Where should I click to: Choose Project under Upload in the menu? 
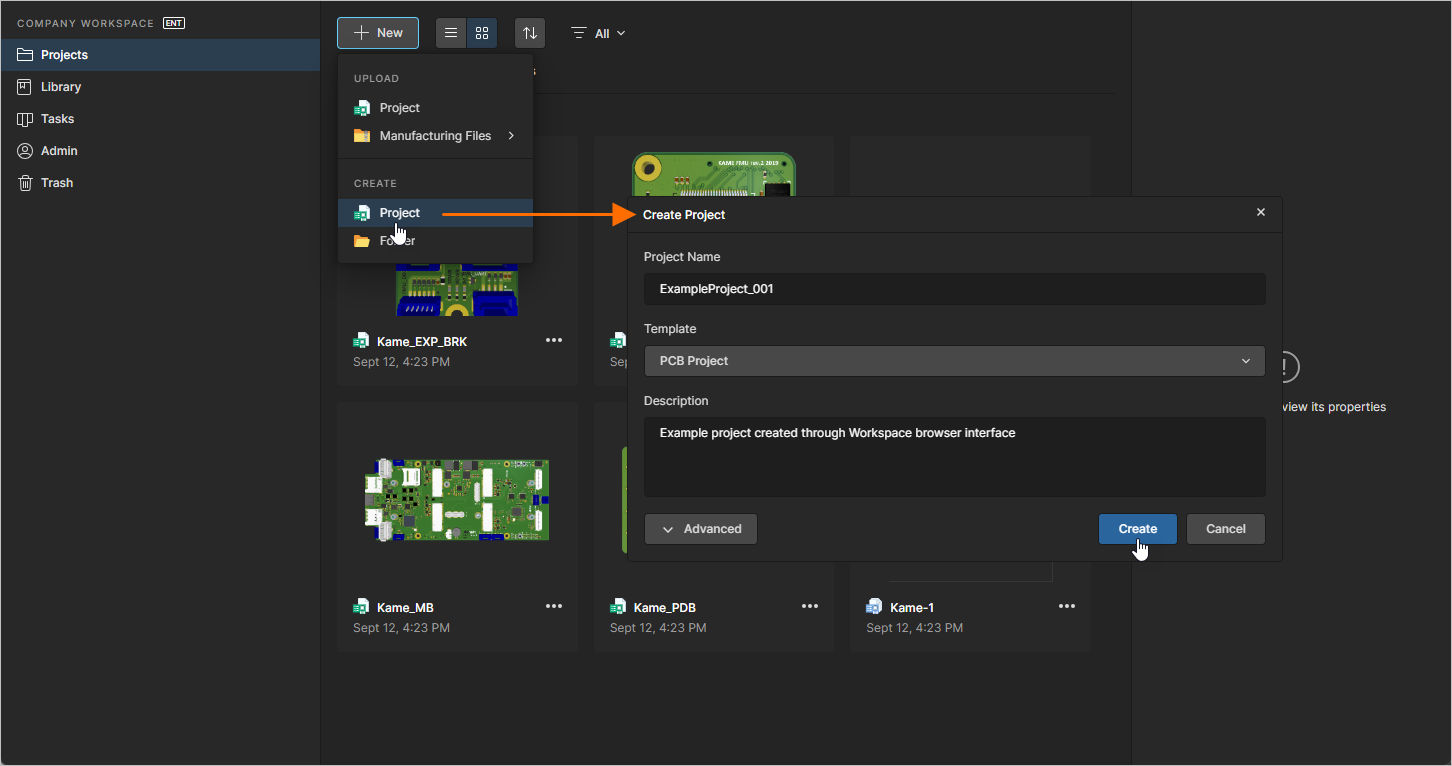[x=399, y=107]
